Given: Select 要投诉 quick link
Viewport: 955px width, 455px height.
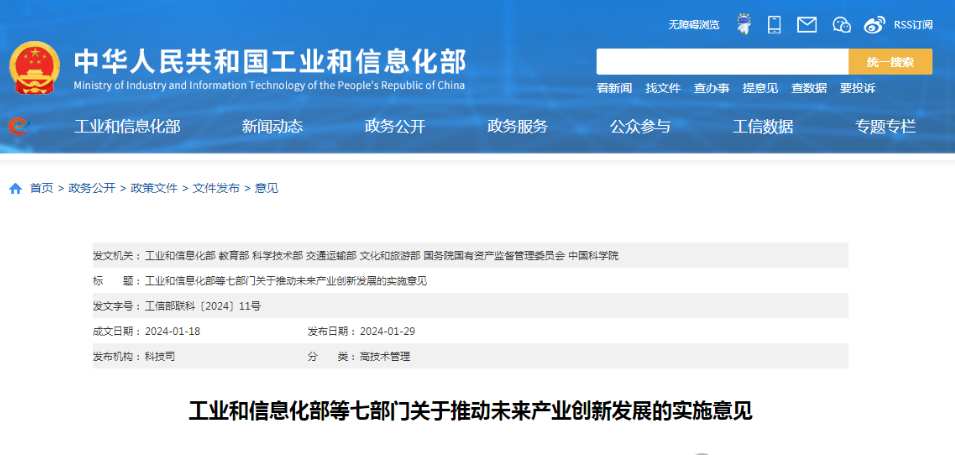Looking at the screenshot, I should pyautogui.click(x=858, y=88).
